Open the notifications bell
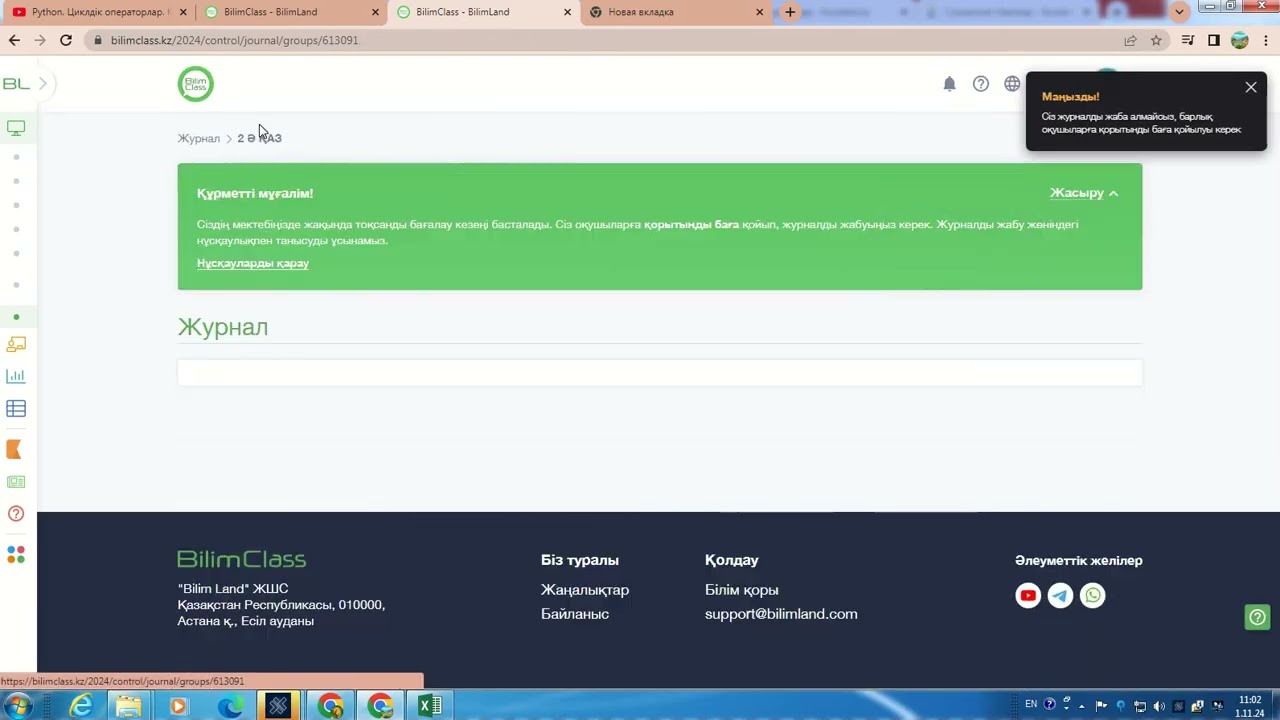 [950, 84]
